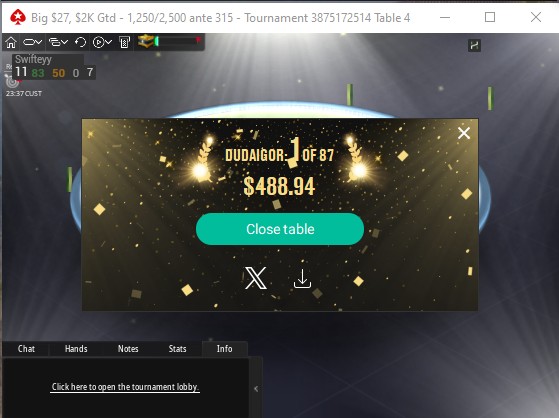Click the Swifteyy HUD stats box
The height and width of the screenshot is (418, 559).
coord(53,67)
